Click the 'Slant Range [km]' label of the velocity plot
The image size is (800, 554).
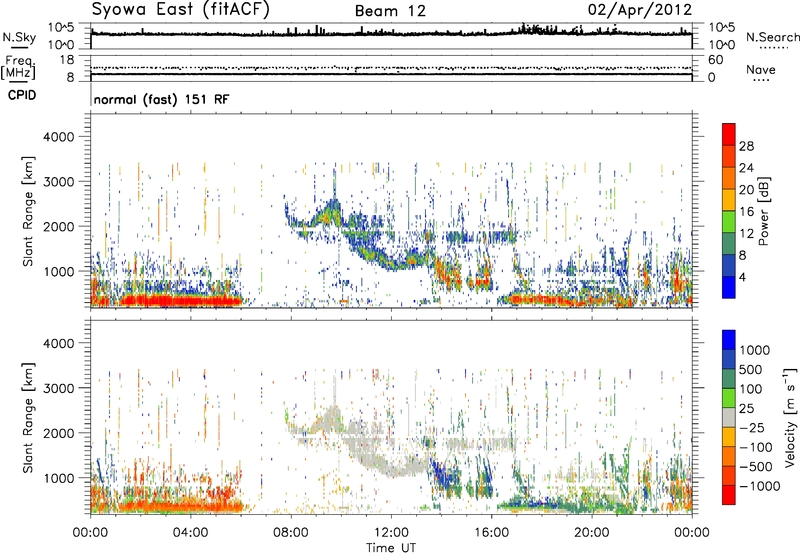(28, 417)
